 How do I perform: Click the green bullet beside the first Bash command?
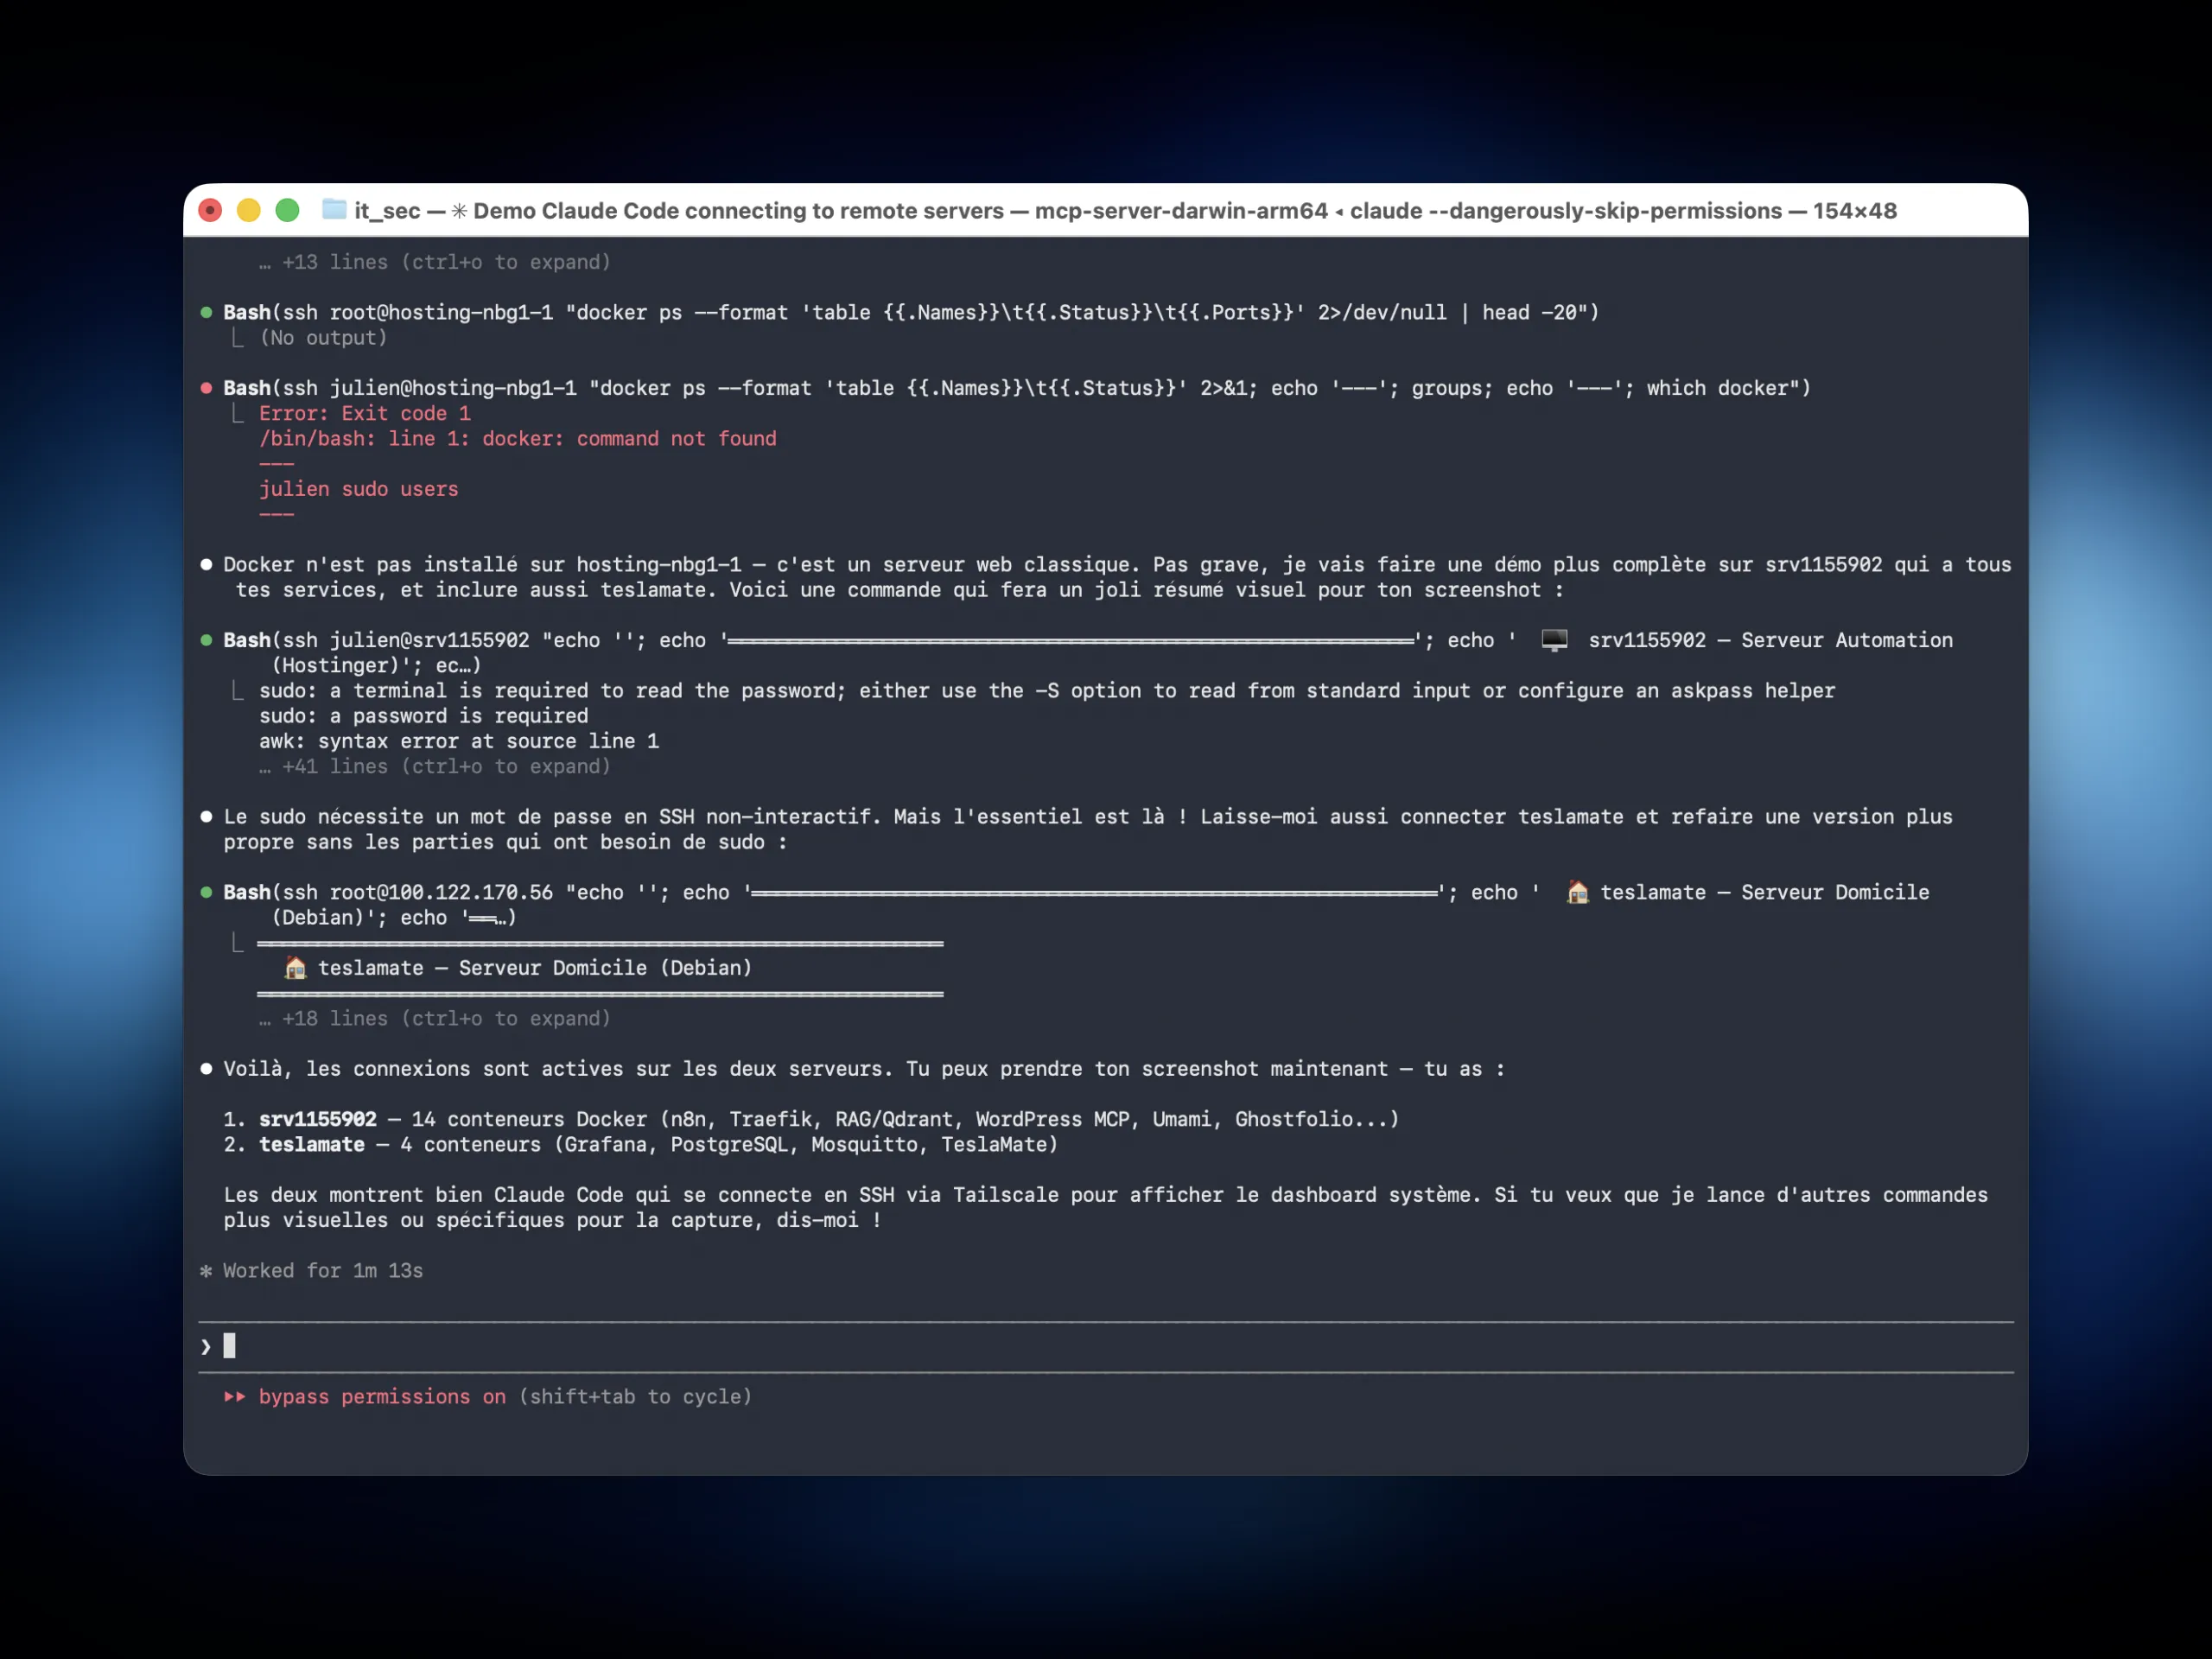tap(206, 313)
